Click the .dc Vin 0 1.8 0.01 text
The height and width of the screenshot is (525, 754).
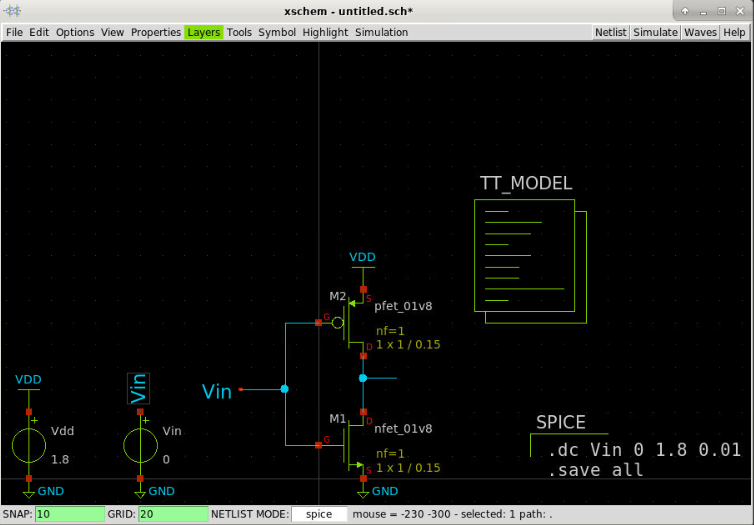(x=644, y=450)
